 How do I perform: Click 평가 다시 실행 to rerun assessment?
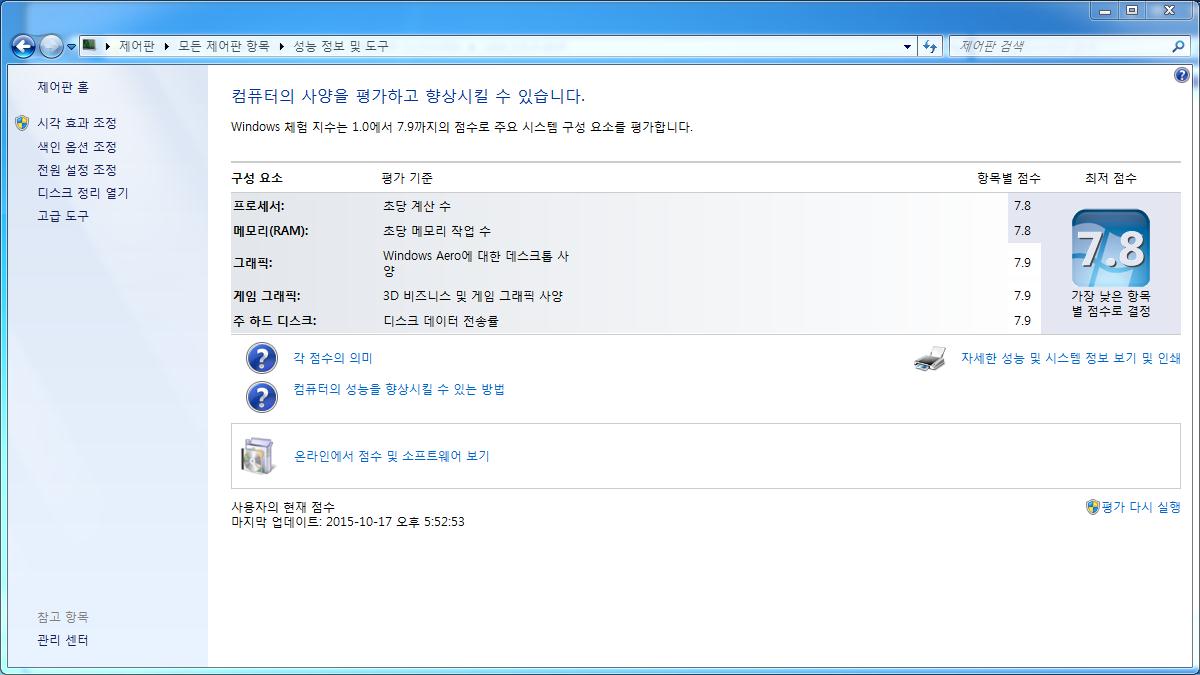click(1141, 507)
